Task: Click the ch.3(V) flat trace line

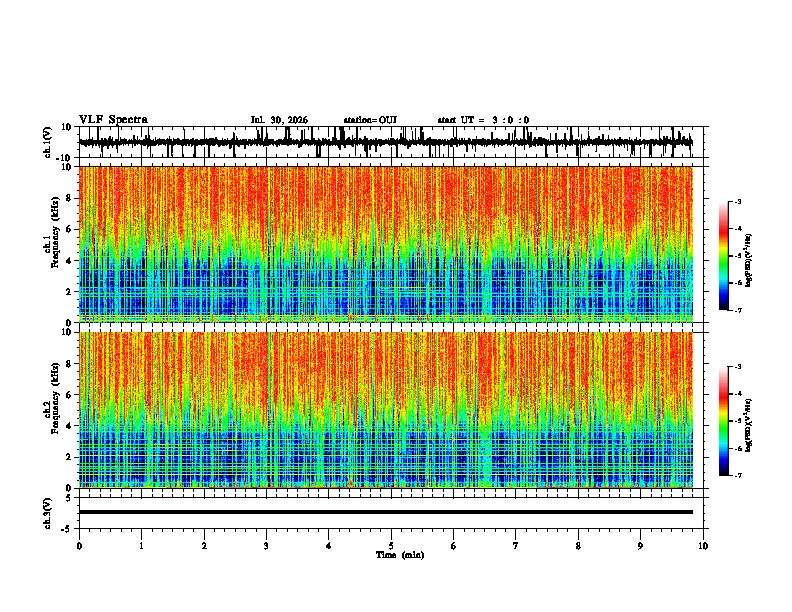Action: pyautogui.click(x=386, y=512)
